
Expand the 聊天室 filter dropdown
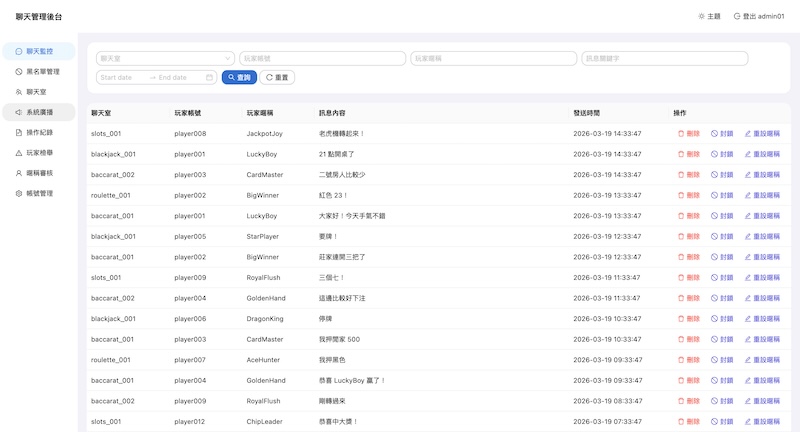[165, 58]
